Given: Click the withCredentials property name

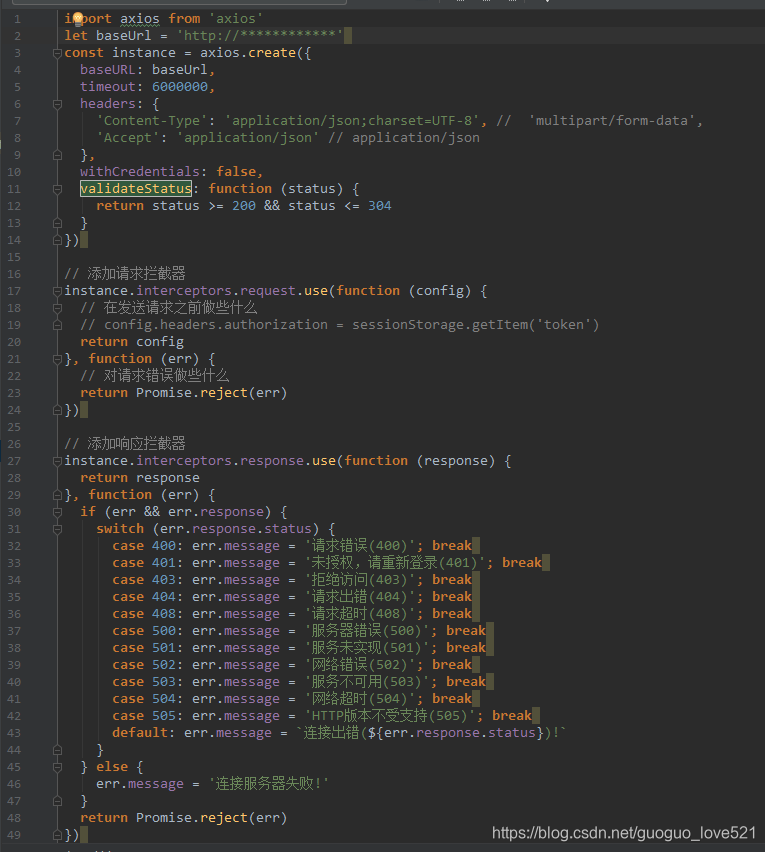Looking at the screenshot, I should click(140, 172).
